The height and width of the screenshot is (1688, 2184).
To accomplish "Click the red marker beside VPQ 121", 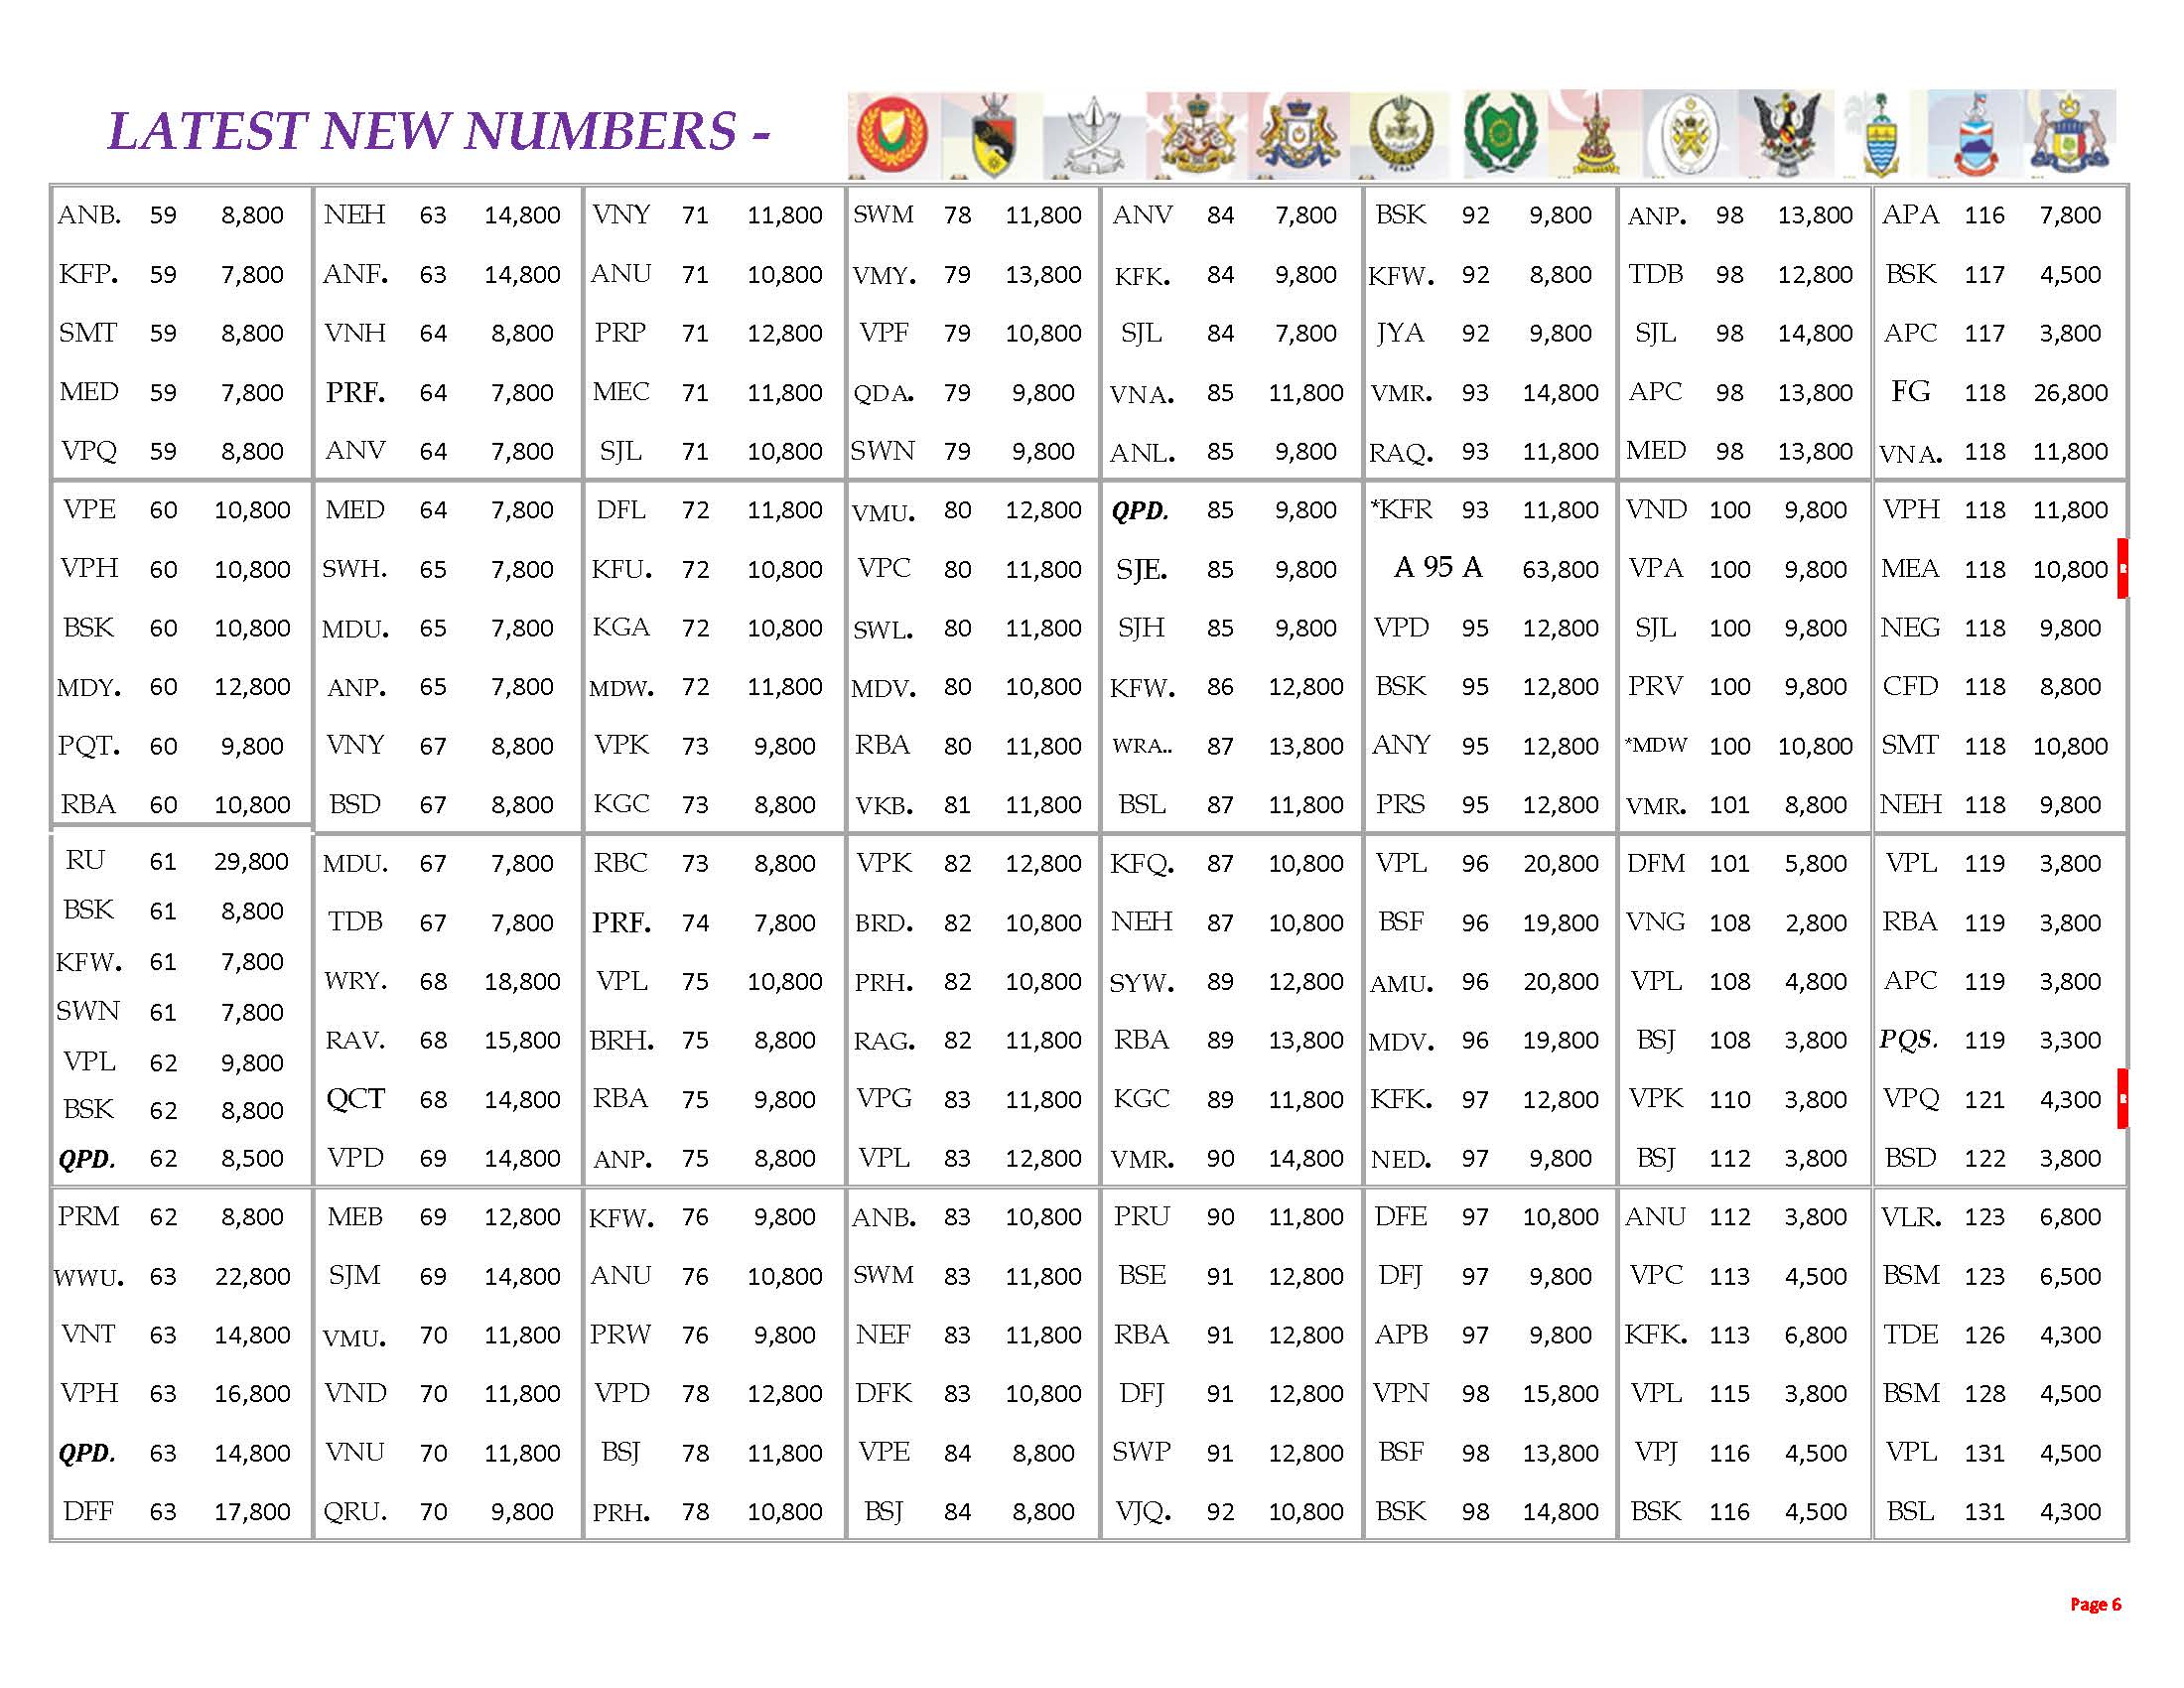I will (x=2122, y=1098).
